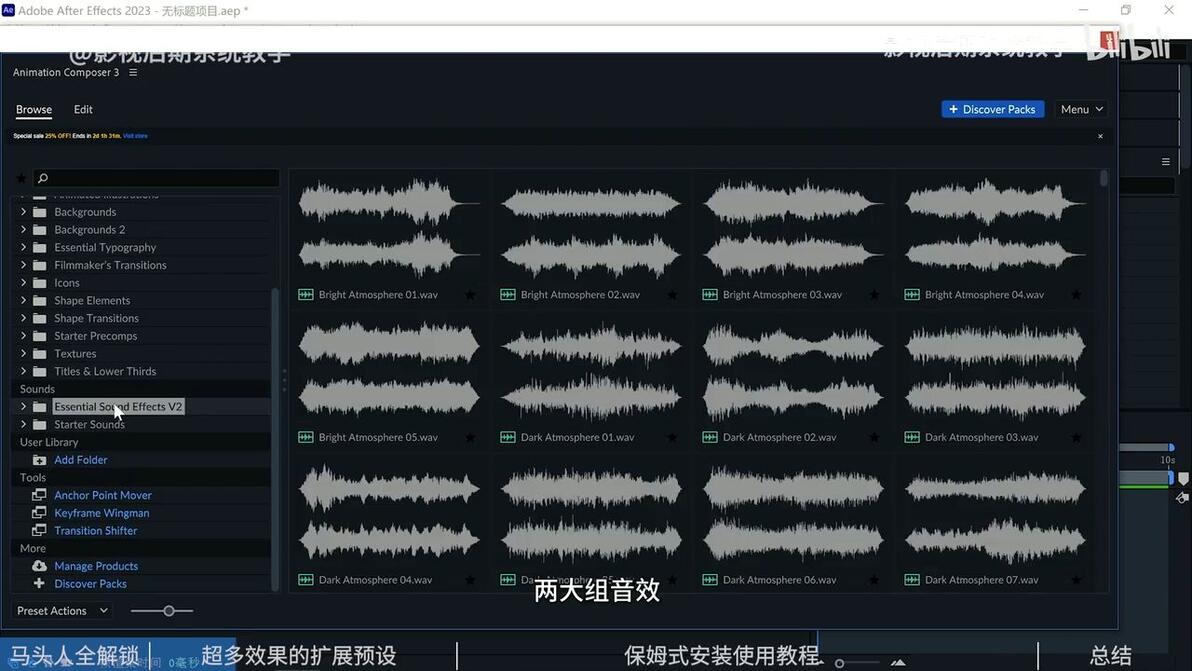1192x671 pixels.
Task: Favorite Dark Atmosphere 02.wav with its star
Action: pos(874,438)
